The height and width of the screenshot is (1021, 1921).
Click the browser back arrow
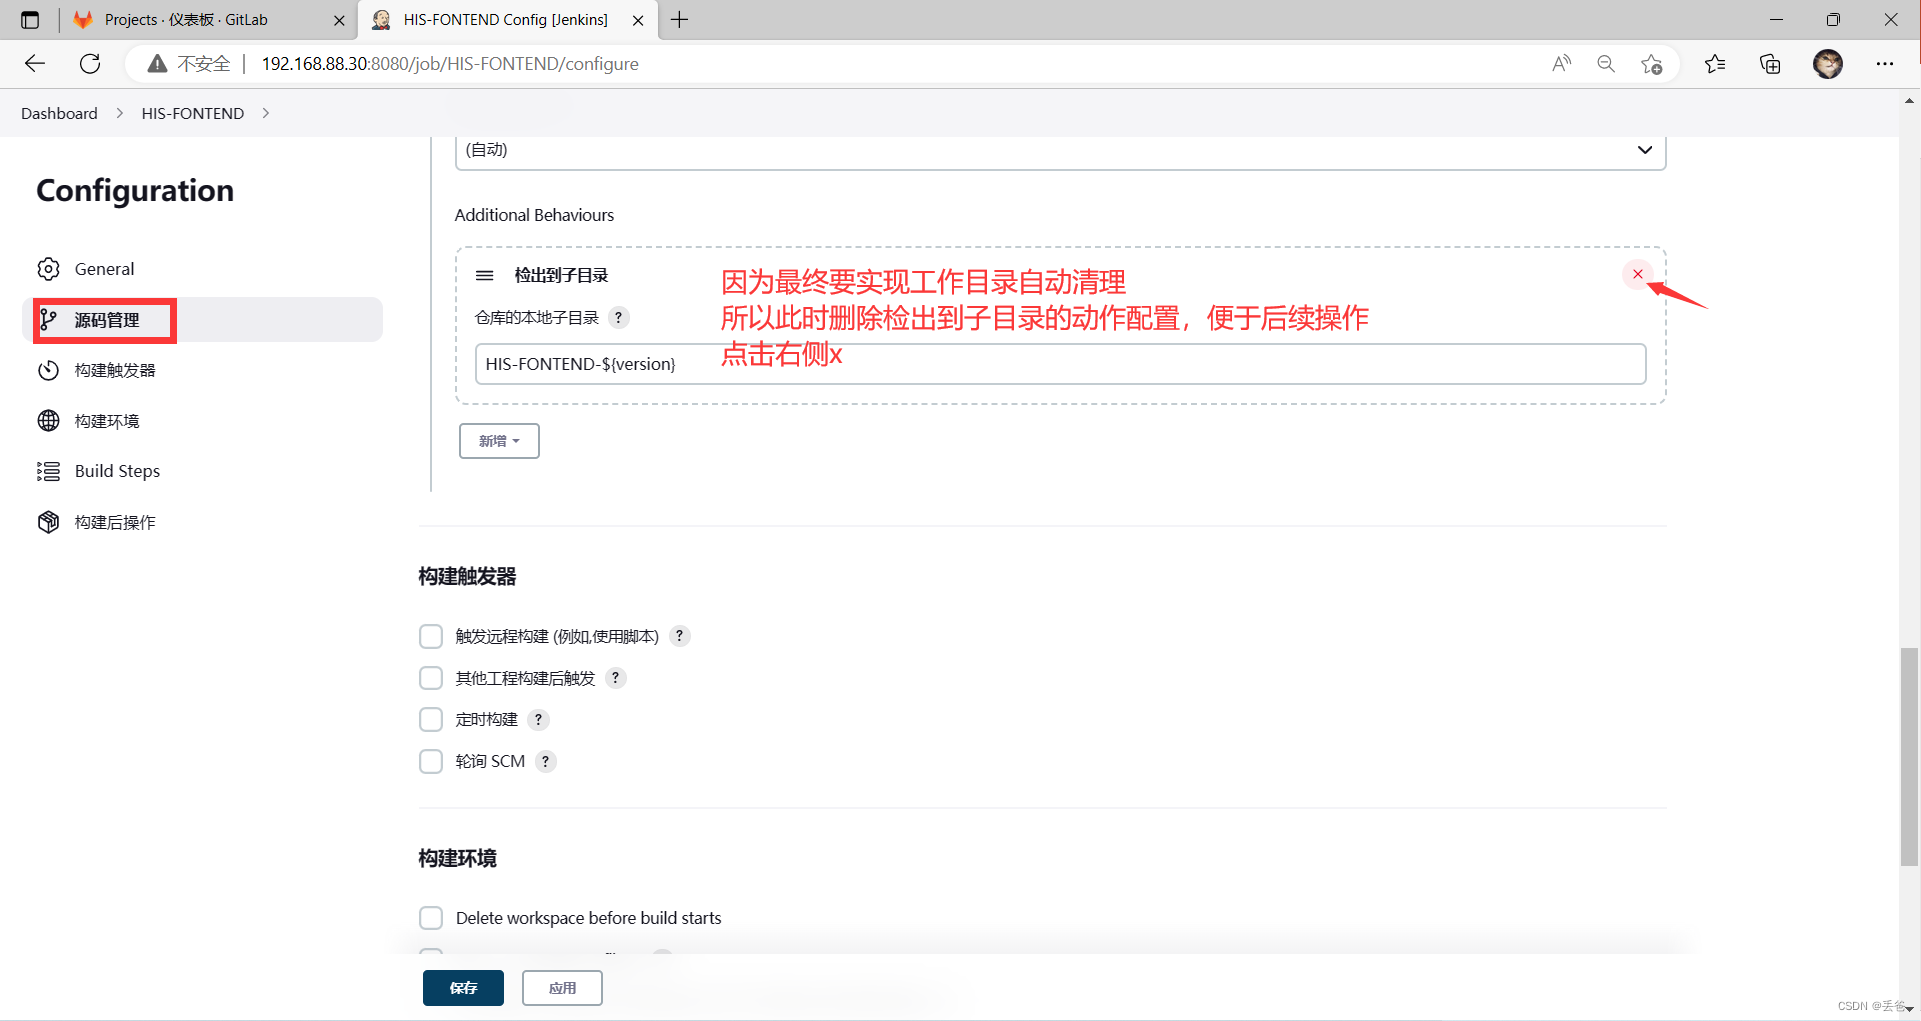pos(35,64)
